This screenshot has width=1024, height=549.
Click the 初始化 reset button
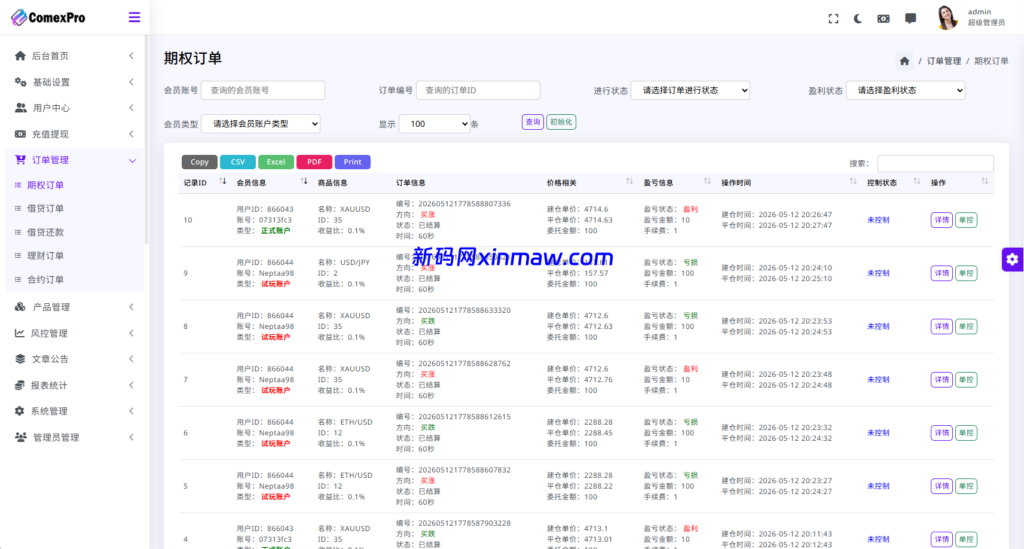point(561,122)
